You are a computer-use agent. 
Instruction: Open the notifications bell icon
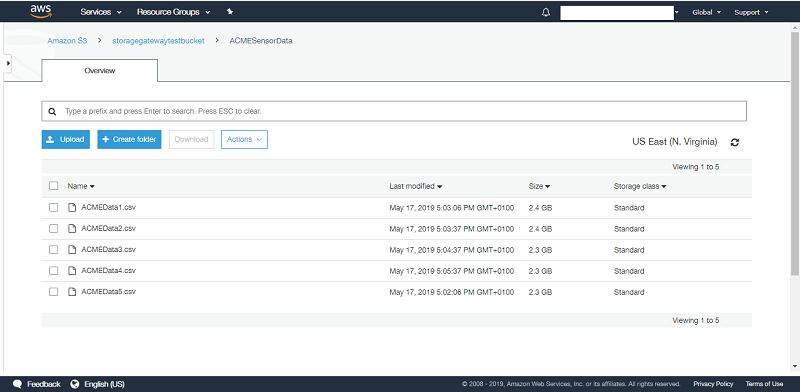(546, 13)
